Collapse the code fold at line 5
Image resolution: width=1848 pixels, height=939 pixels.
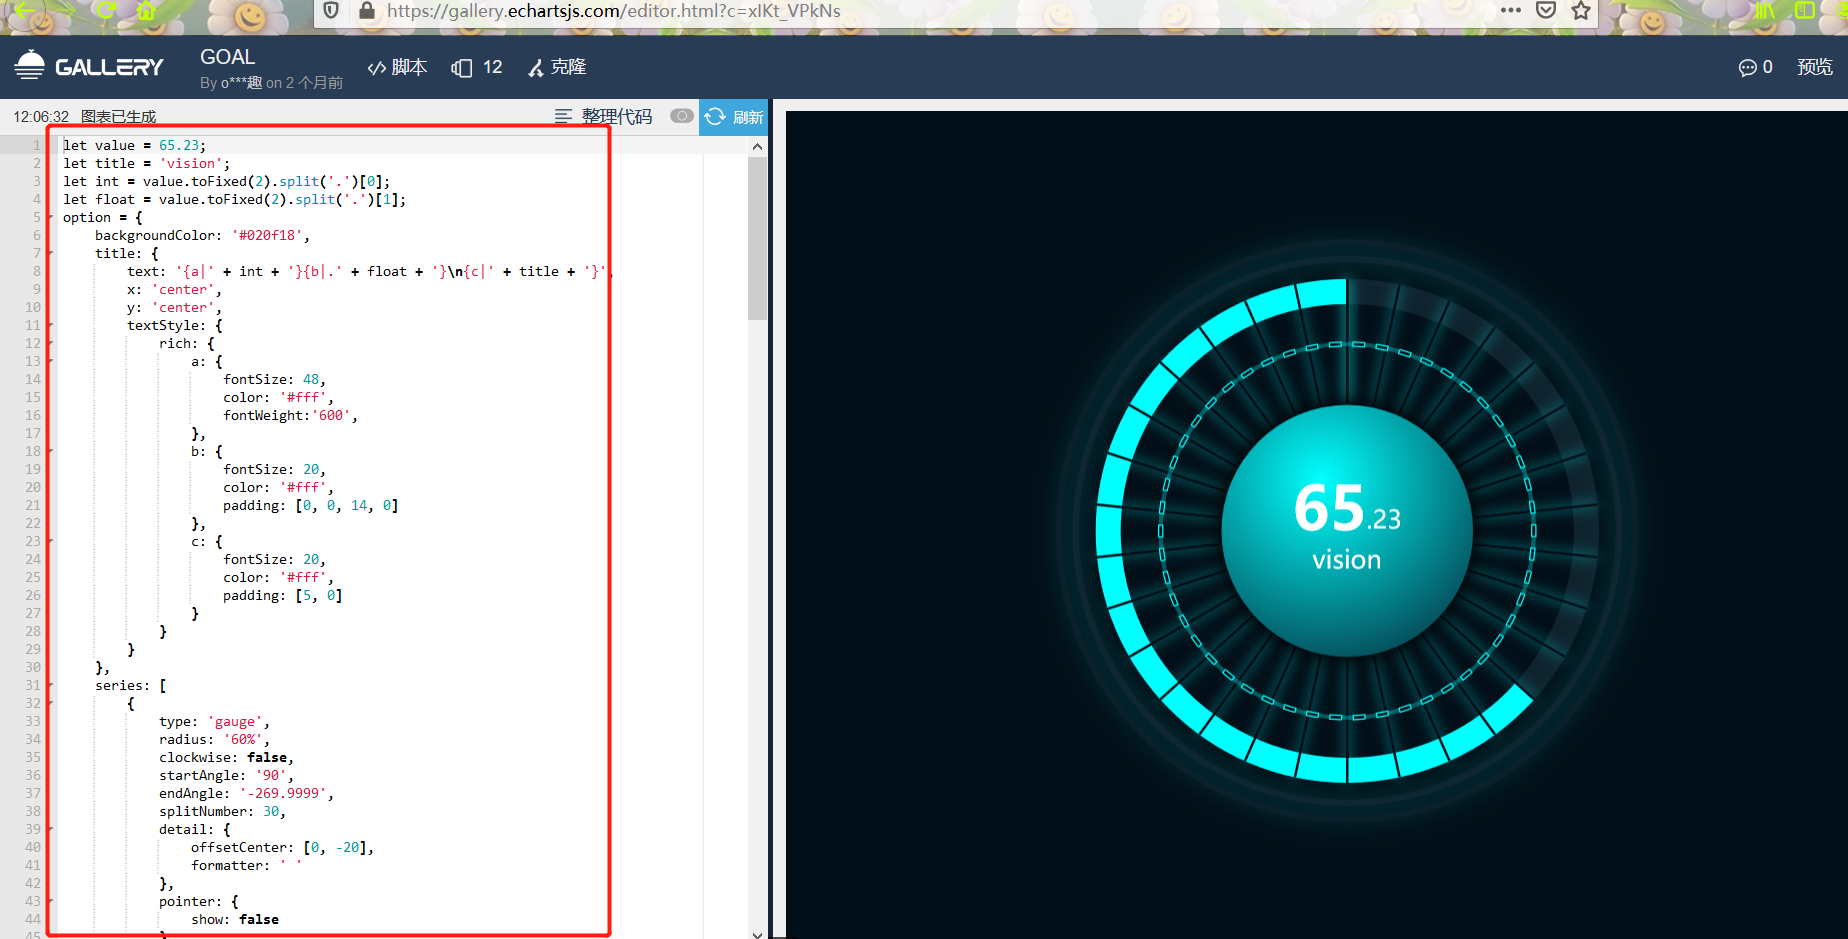point(51,217)
